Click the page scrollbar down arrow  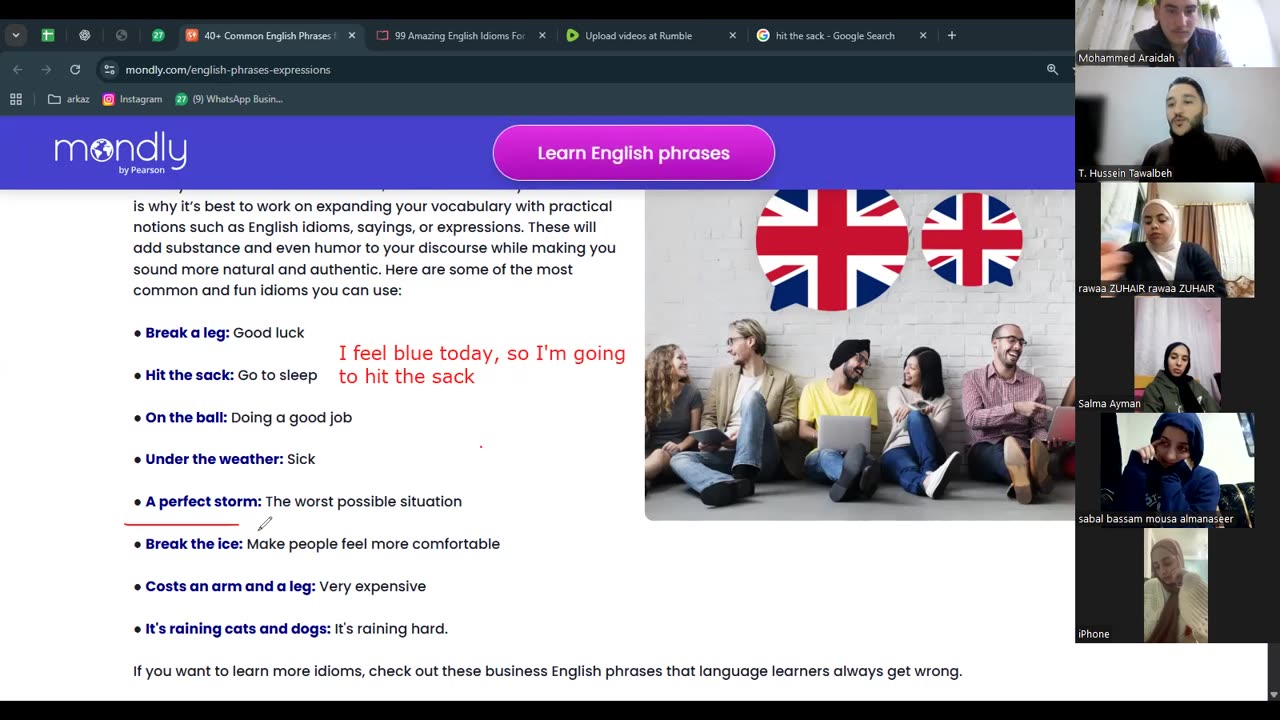(x=1273, y=694)
